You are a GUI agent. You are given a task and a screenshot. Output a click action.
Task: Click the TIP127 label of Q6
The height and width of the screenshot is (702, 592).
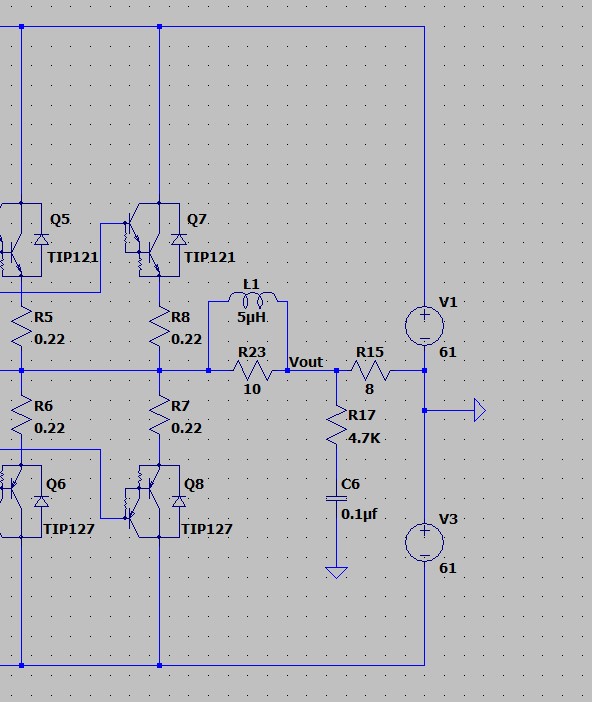tap(69, 529)
